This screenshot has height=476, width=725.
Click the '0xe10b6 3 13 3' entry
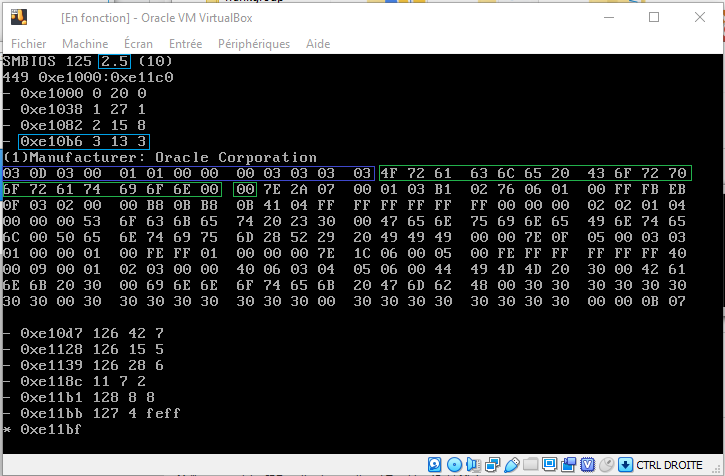coord(84,142)
